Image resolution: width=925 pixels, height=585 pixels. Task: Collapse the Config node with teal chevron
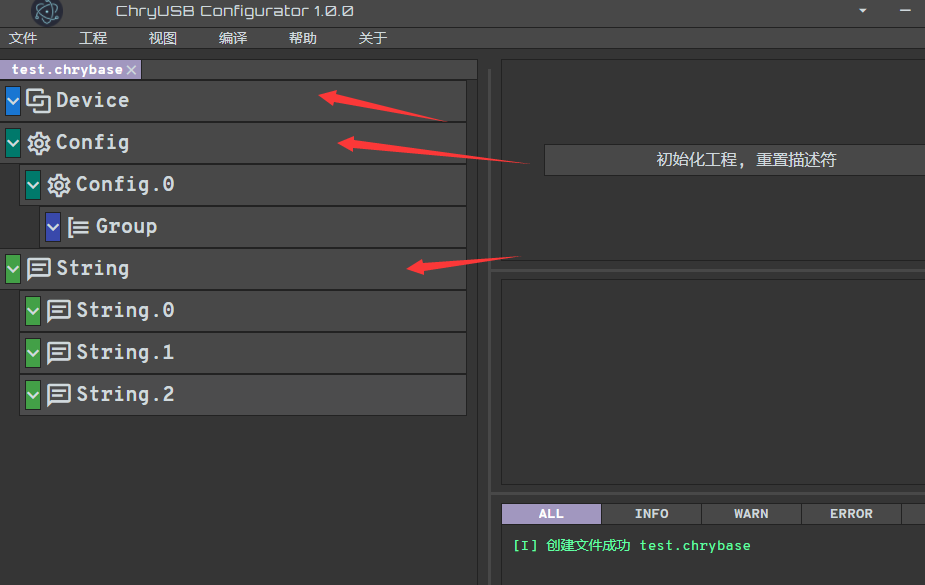tap(13, 143)
